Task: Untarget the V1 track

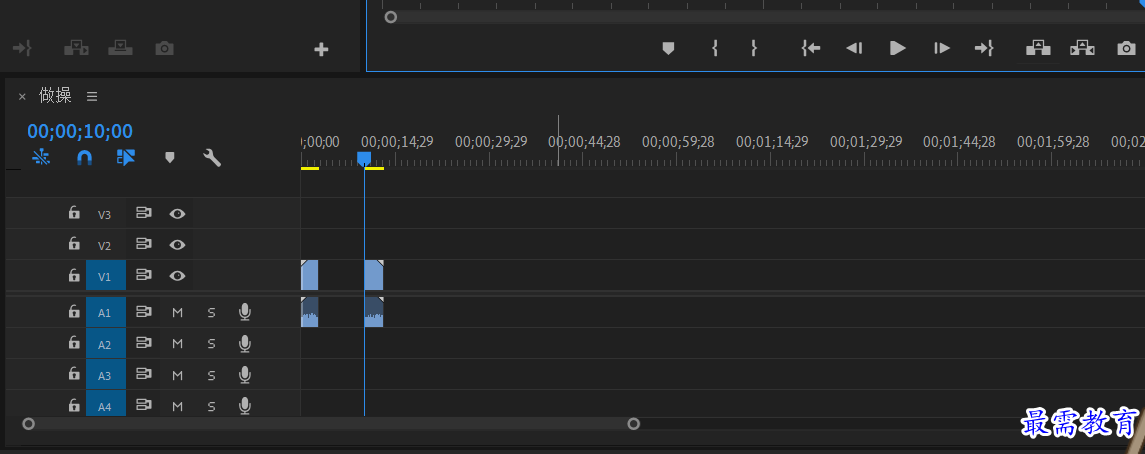Action: coord(105,276)
